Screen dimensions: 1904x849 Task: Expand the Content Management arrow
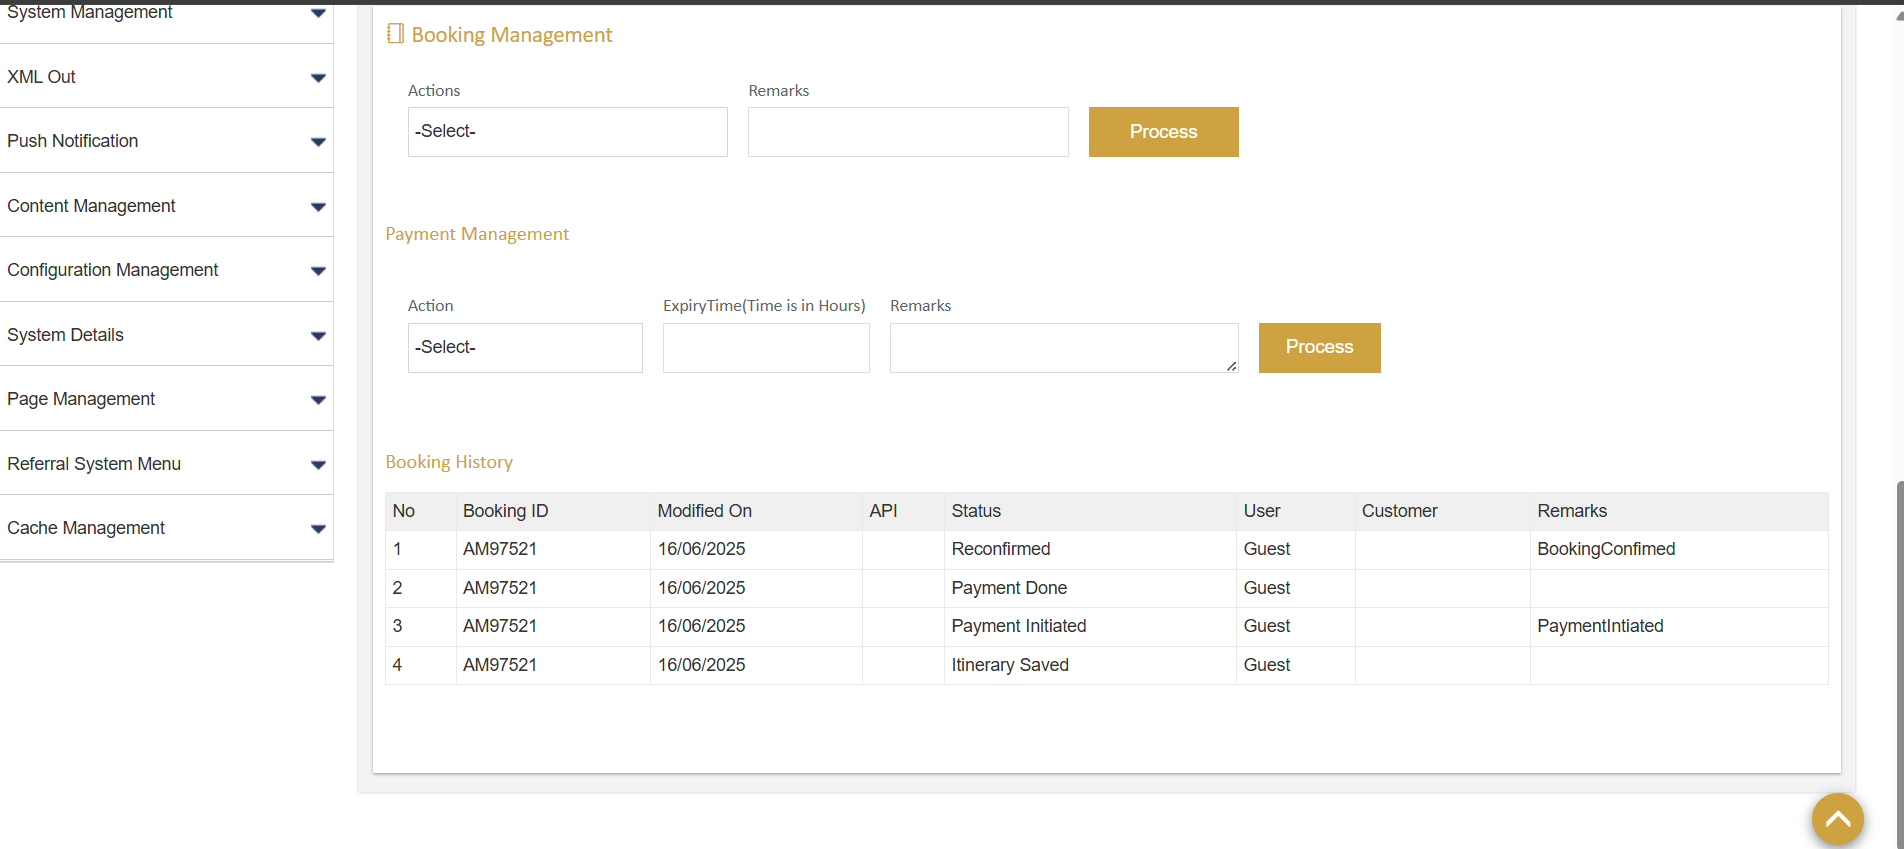coord(318,207)
